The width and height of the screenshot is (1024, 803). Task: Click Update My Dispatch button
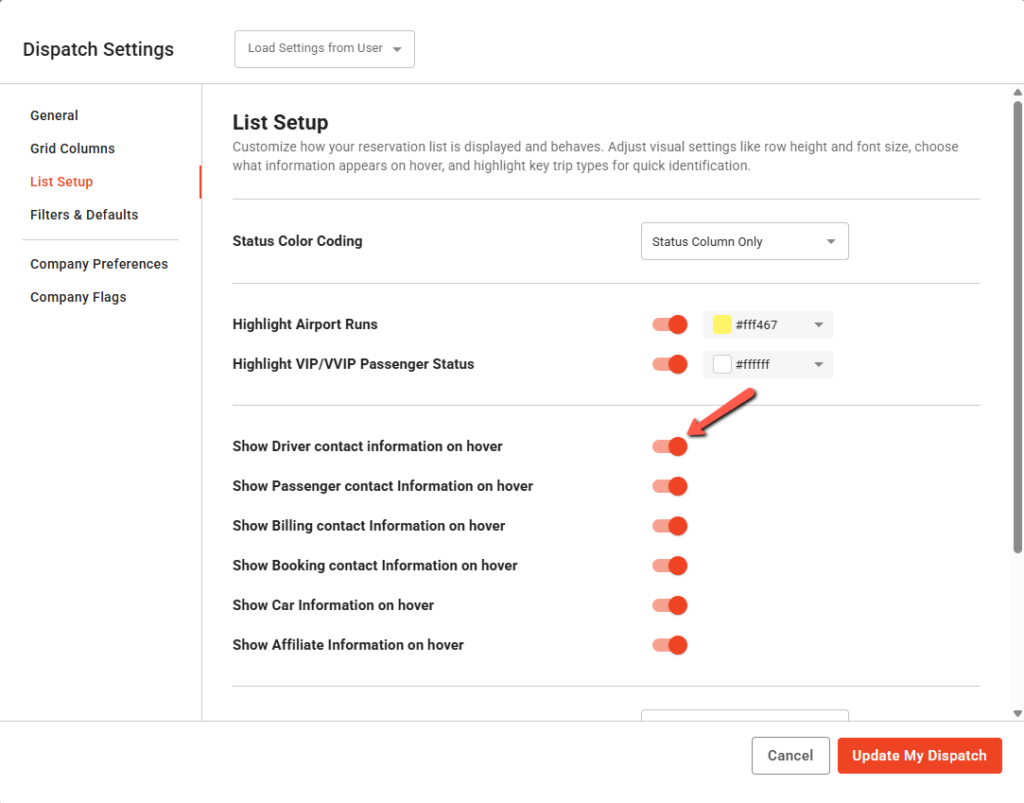[x=919, y=756]
